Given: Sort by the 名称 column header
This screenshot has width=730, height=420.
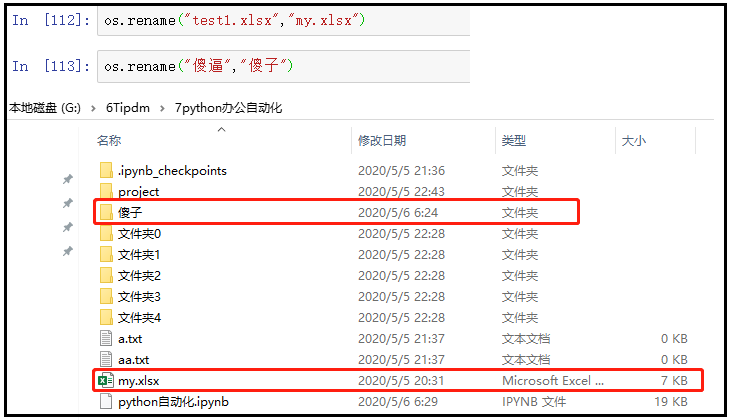Looking at the screenshot, I should pos(109,140).
